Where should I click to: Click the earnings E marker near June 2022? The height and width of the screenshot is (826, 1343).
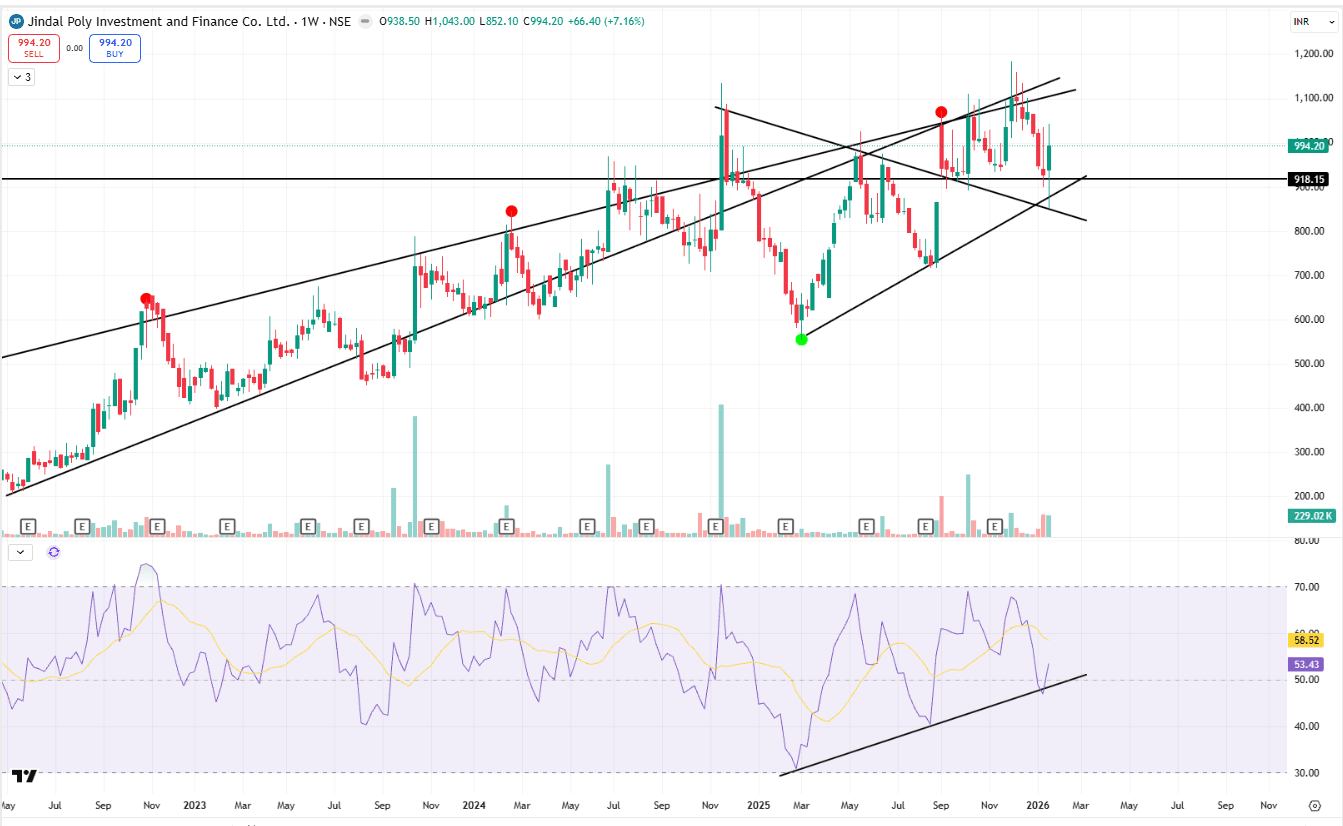tap(28, 526)
